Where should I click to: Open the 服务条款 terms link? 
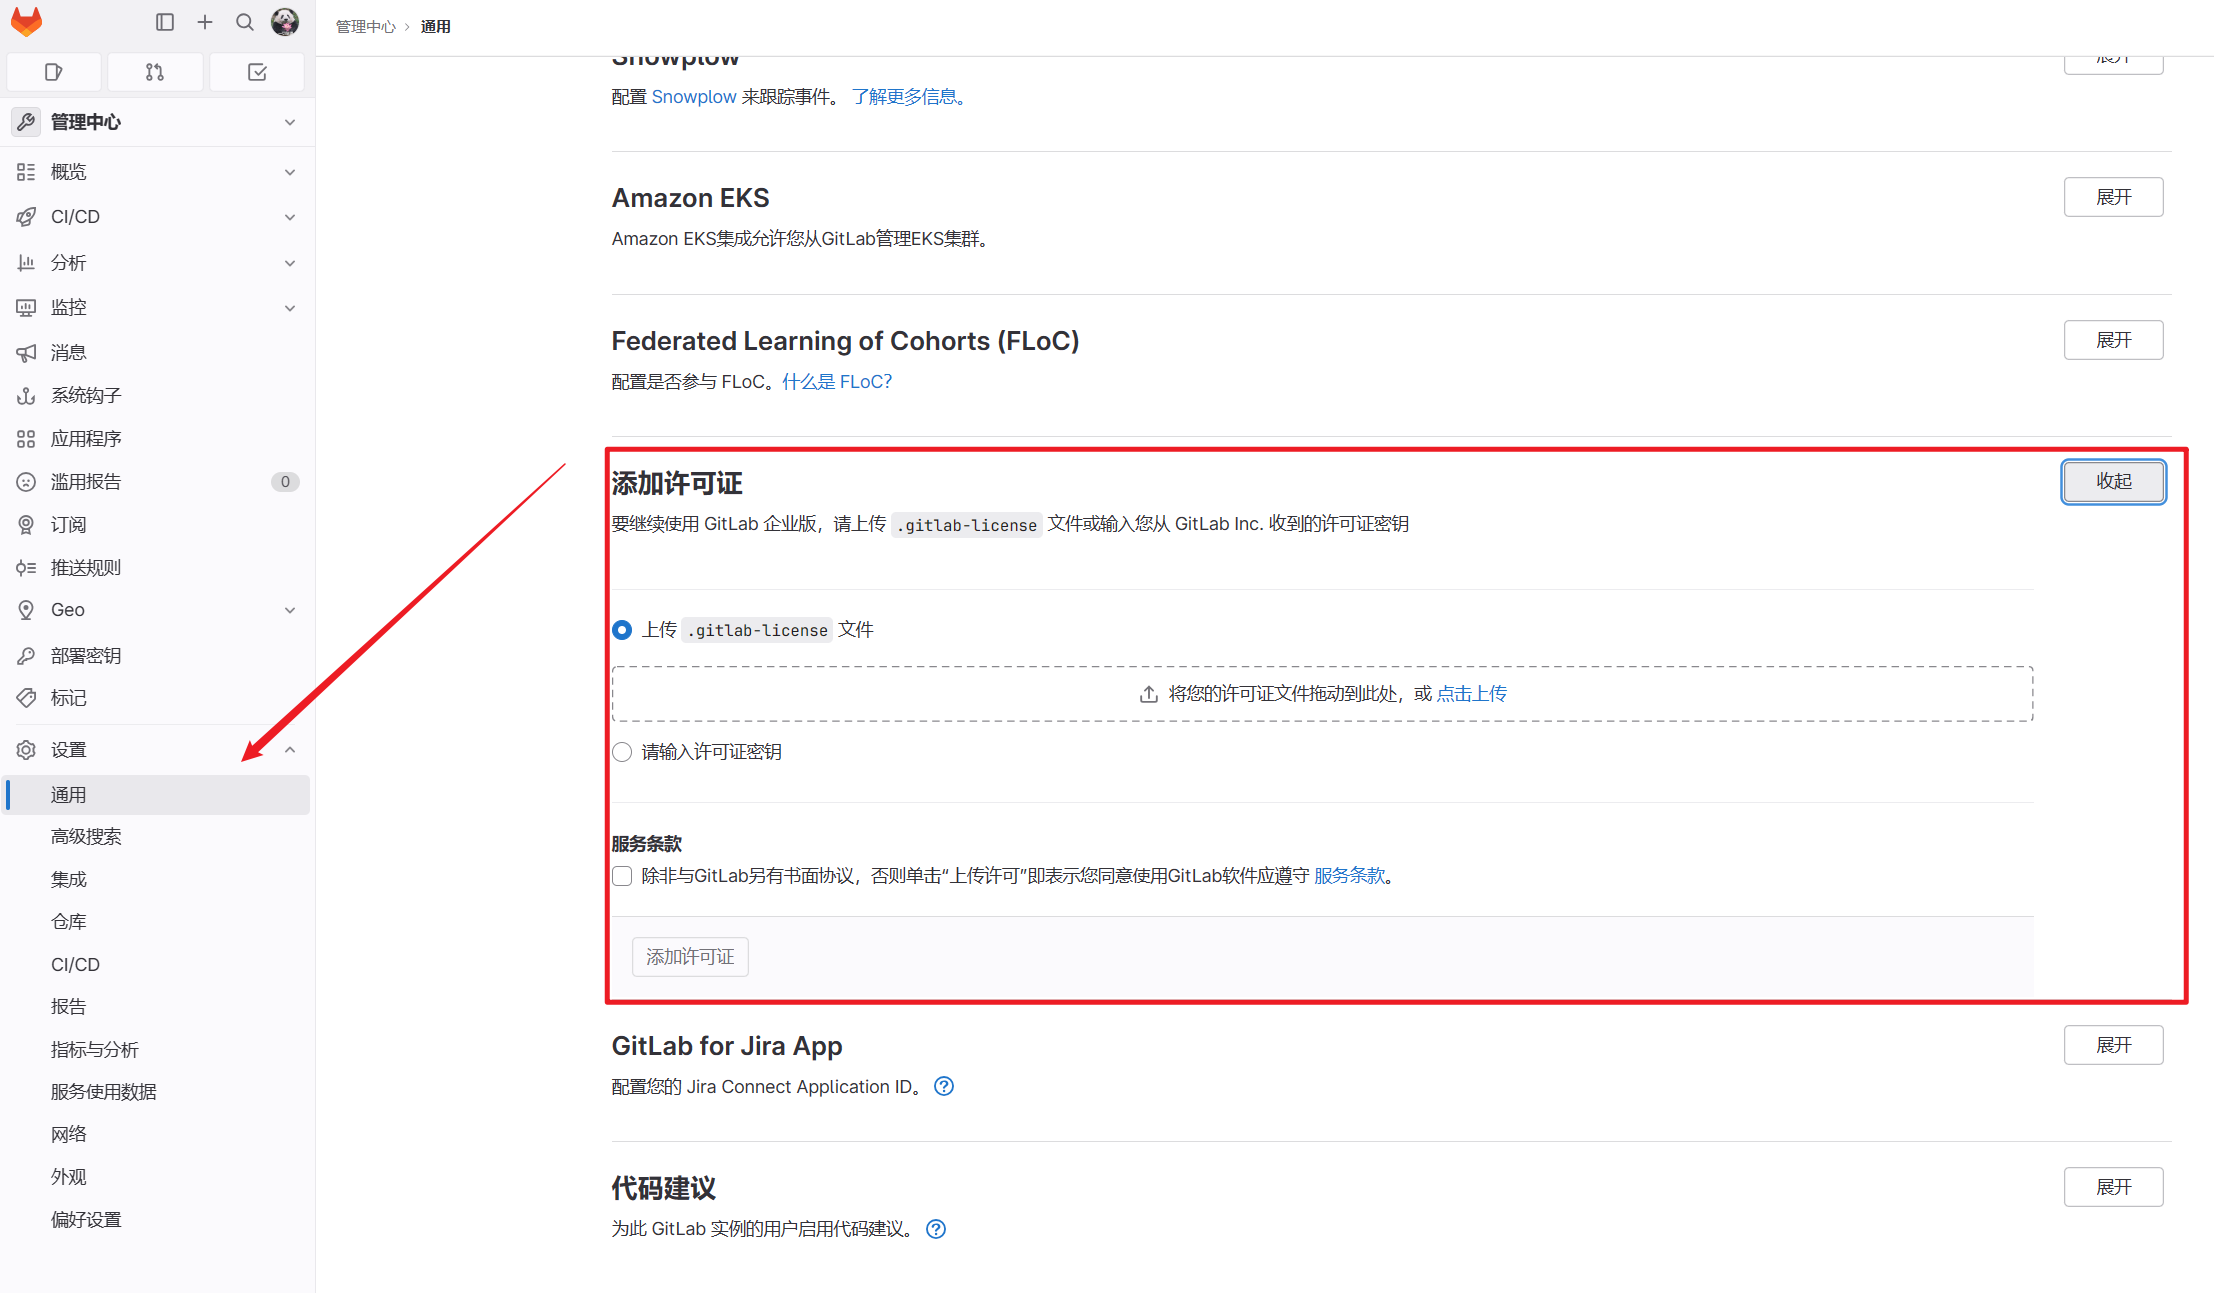(x=1349, y=876)
